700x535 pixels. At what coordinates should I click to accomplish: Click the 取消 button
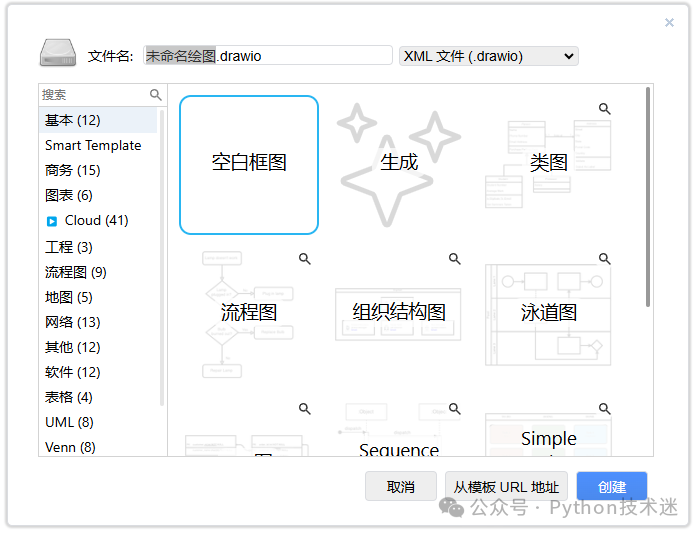coord(400,486)
